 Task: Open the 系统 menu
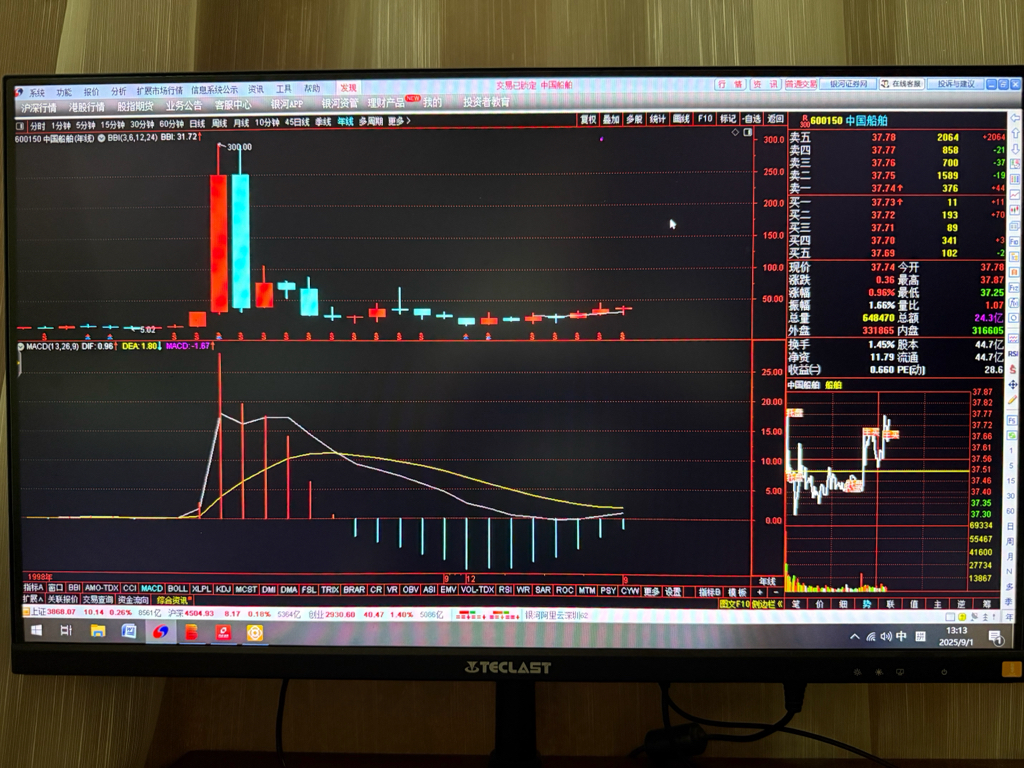point(37,92)
